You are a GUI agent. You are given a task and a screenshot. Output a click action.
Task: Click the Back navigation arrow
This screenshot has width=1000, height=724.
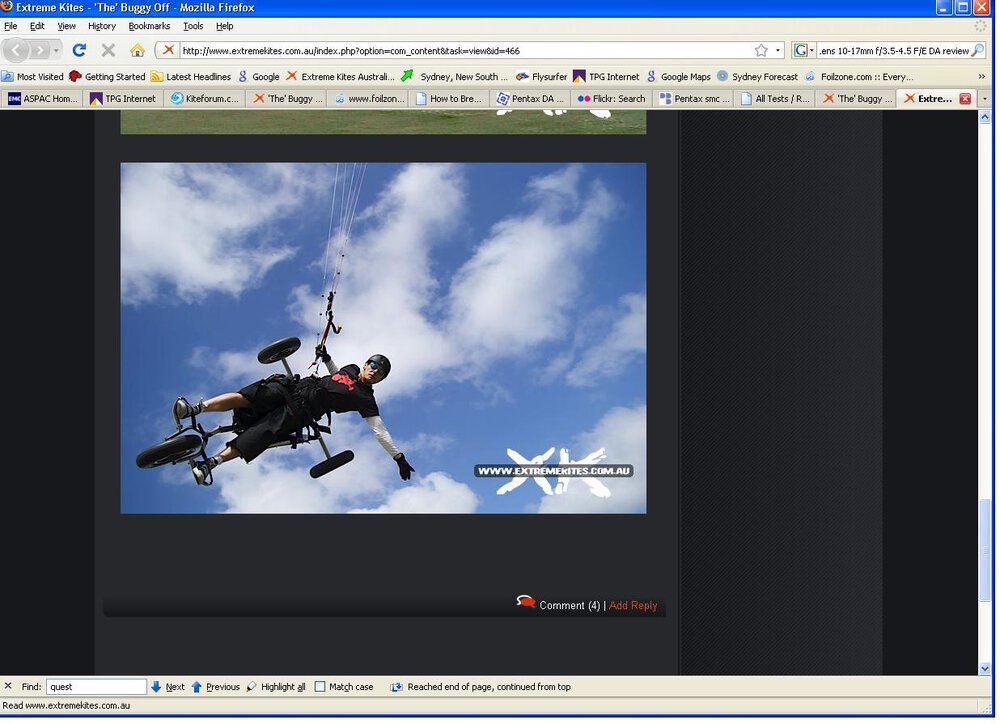[x=18, y=50]
